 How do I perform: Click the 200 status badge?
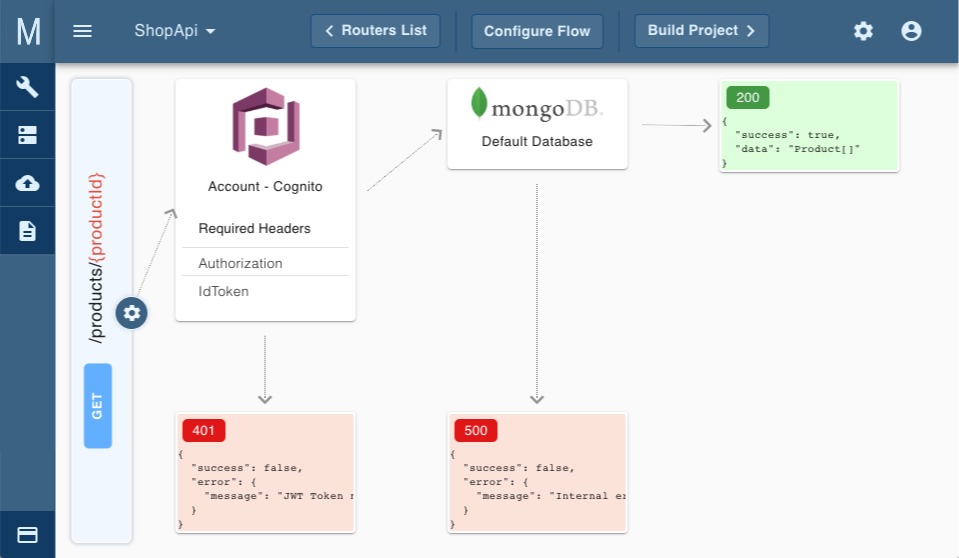747,97
